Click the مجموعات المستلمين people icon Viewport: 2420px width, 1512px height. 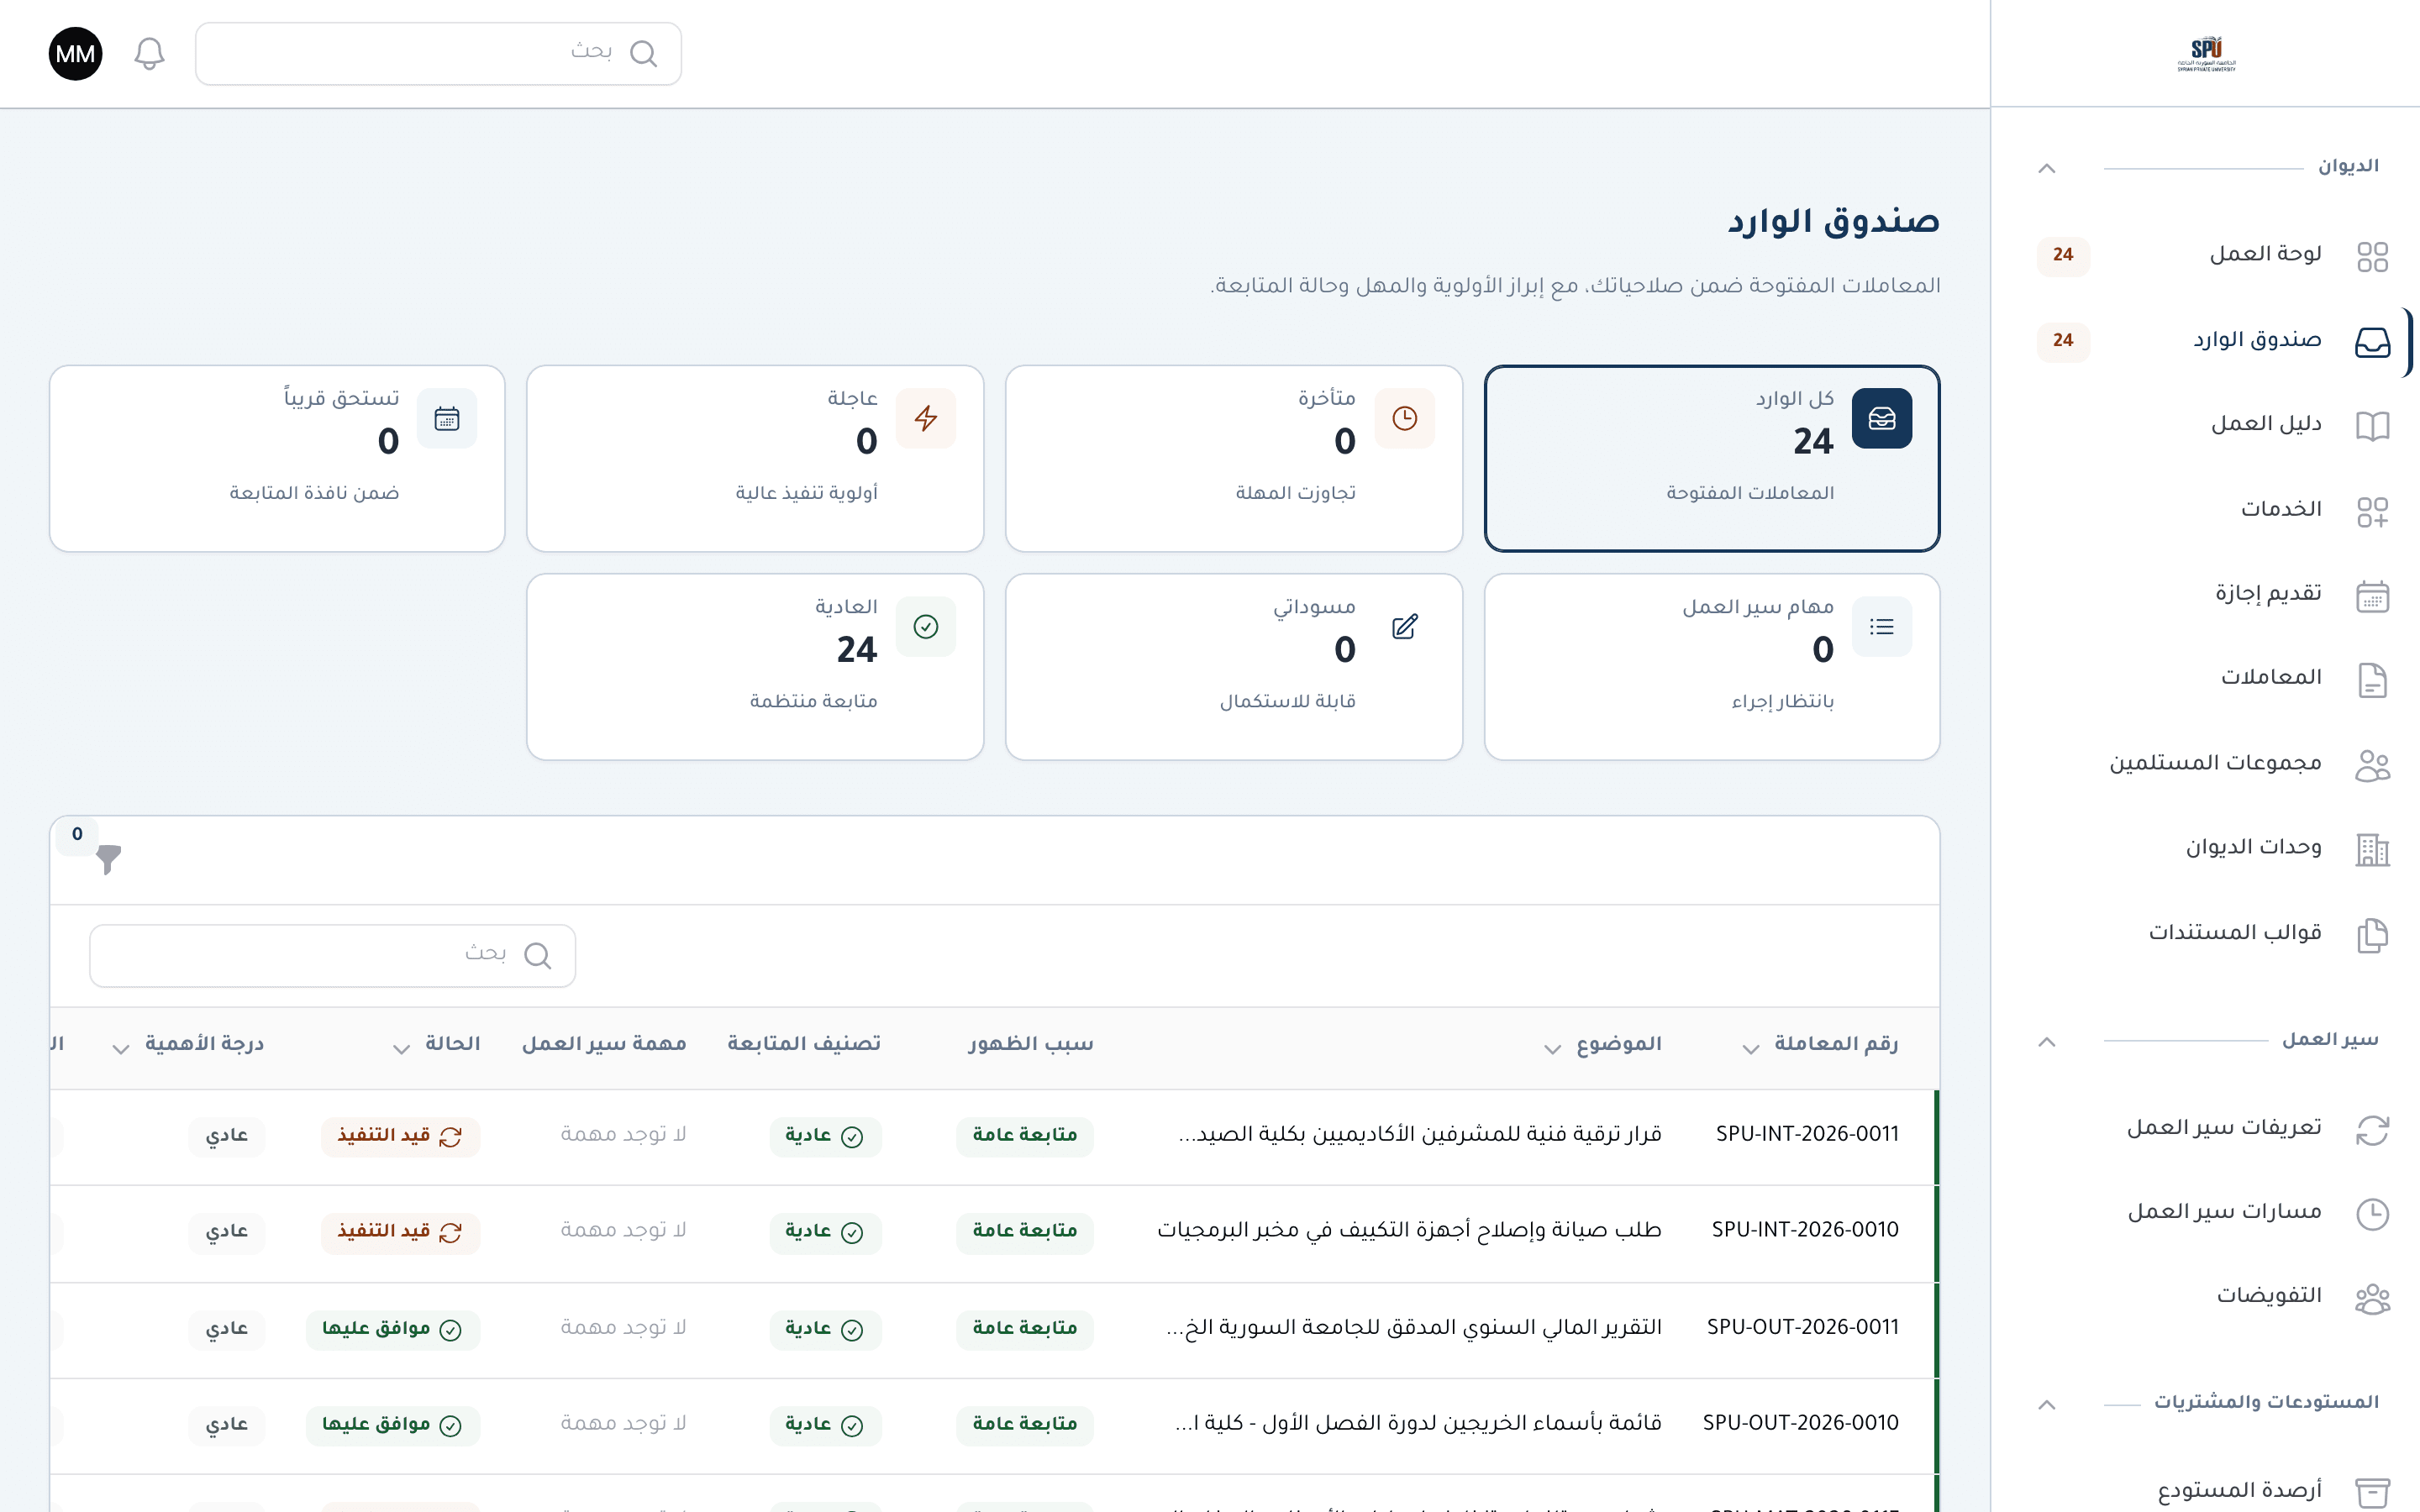pyautogui.click(x=2372, y=765)
